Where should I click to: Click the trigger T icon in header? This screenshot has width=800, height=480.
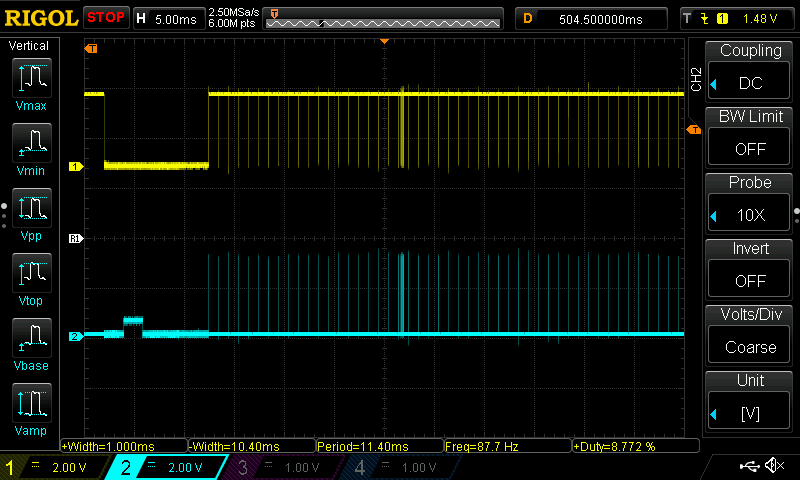coord(687,19)
